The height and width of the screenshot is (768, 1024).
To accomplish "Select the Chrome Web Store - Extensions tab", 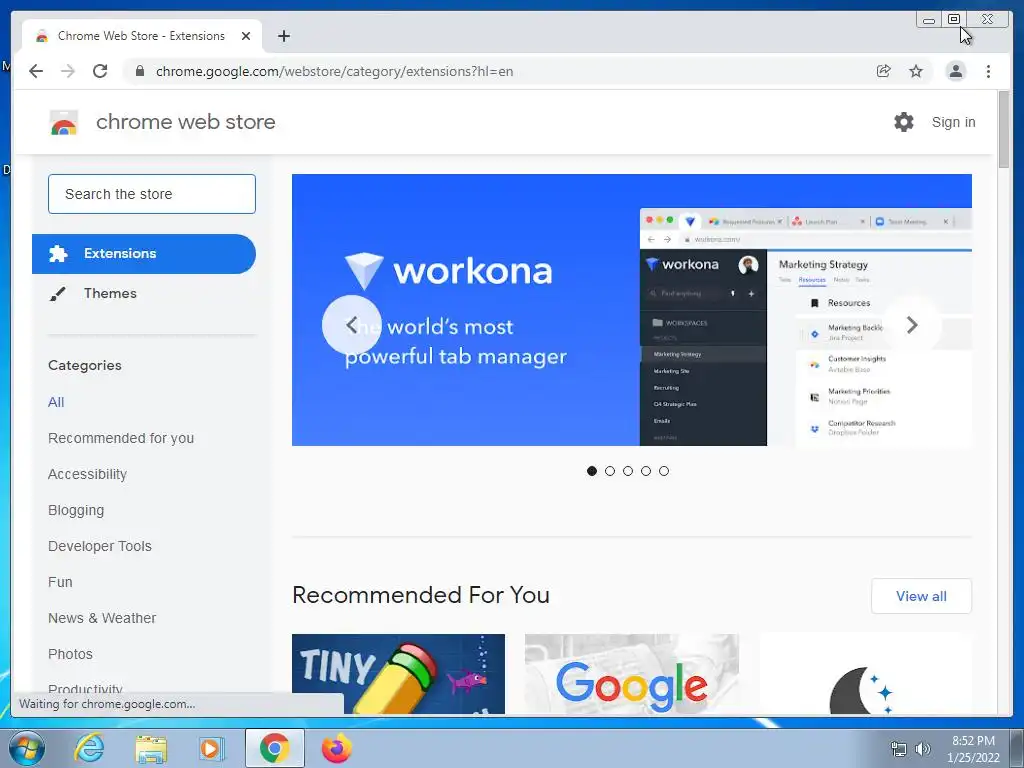I will (x=142, y=36).
